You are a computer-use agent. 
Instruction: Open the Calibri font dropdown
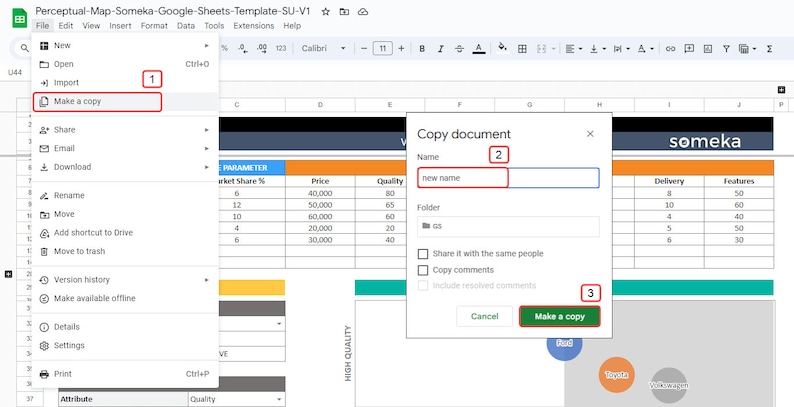tap(323, 49)
